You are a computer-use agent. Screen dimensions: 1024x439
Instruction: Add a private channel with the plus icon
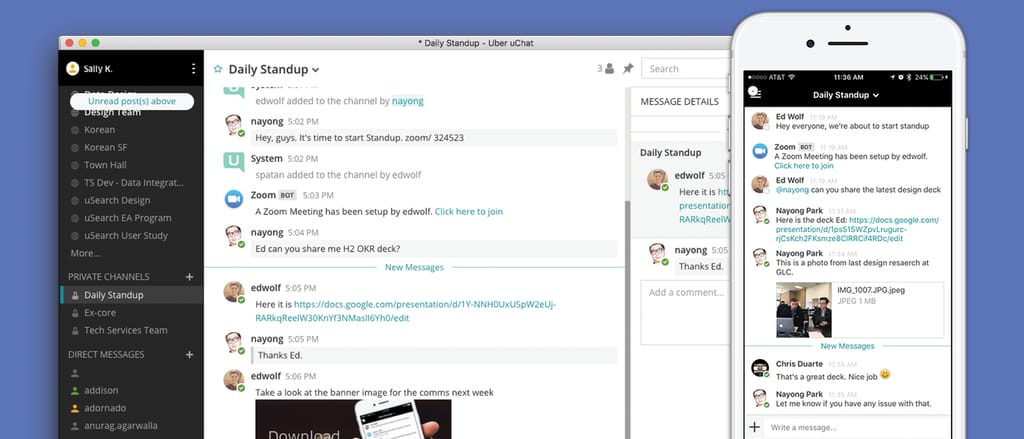point(189,276)
